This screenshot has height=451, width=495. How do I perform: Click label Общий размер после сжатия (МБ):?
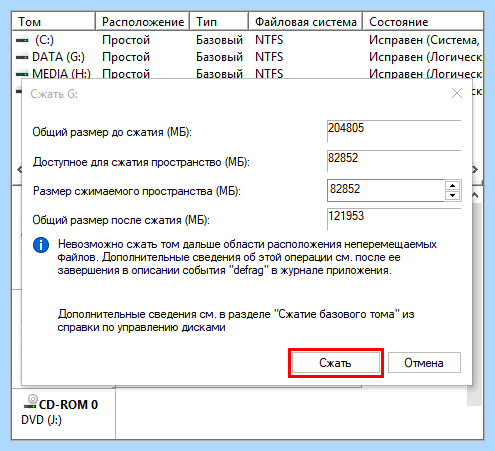pyautogui.click(x=121, y=220)
